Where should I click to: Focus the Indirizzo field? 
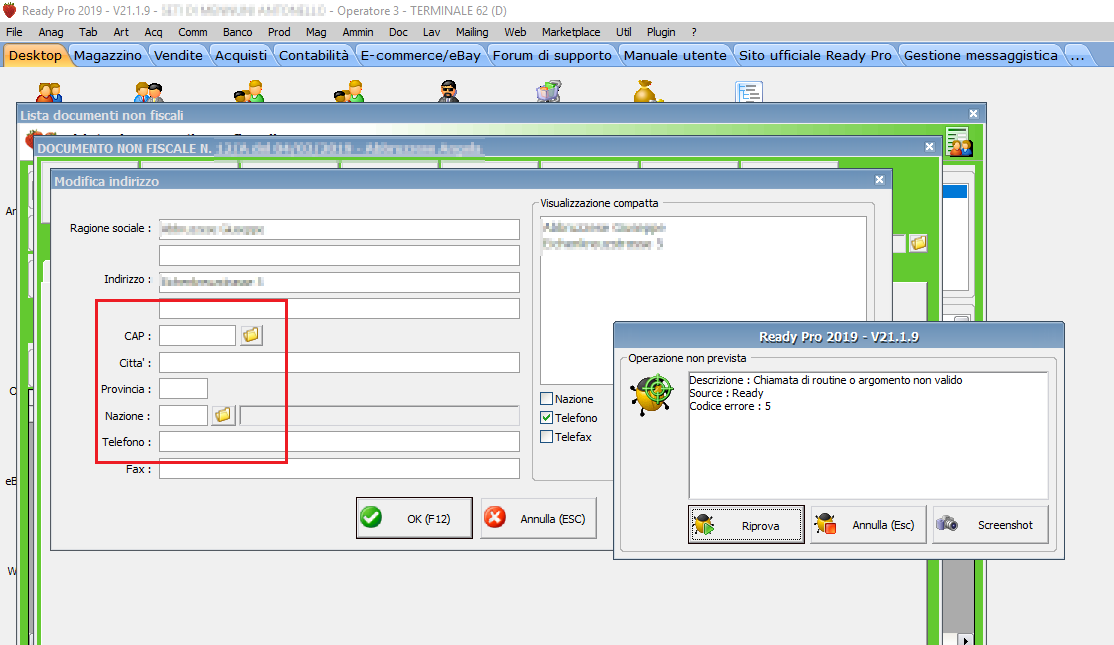point(339,281)
